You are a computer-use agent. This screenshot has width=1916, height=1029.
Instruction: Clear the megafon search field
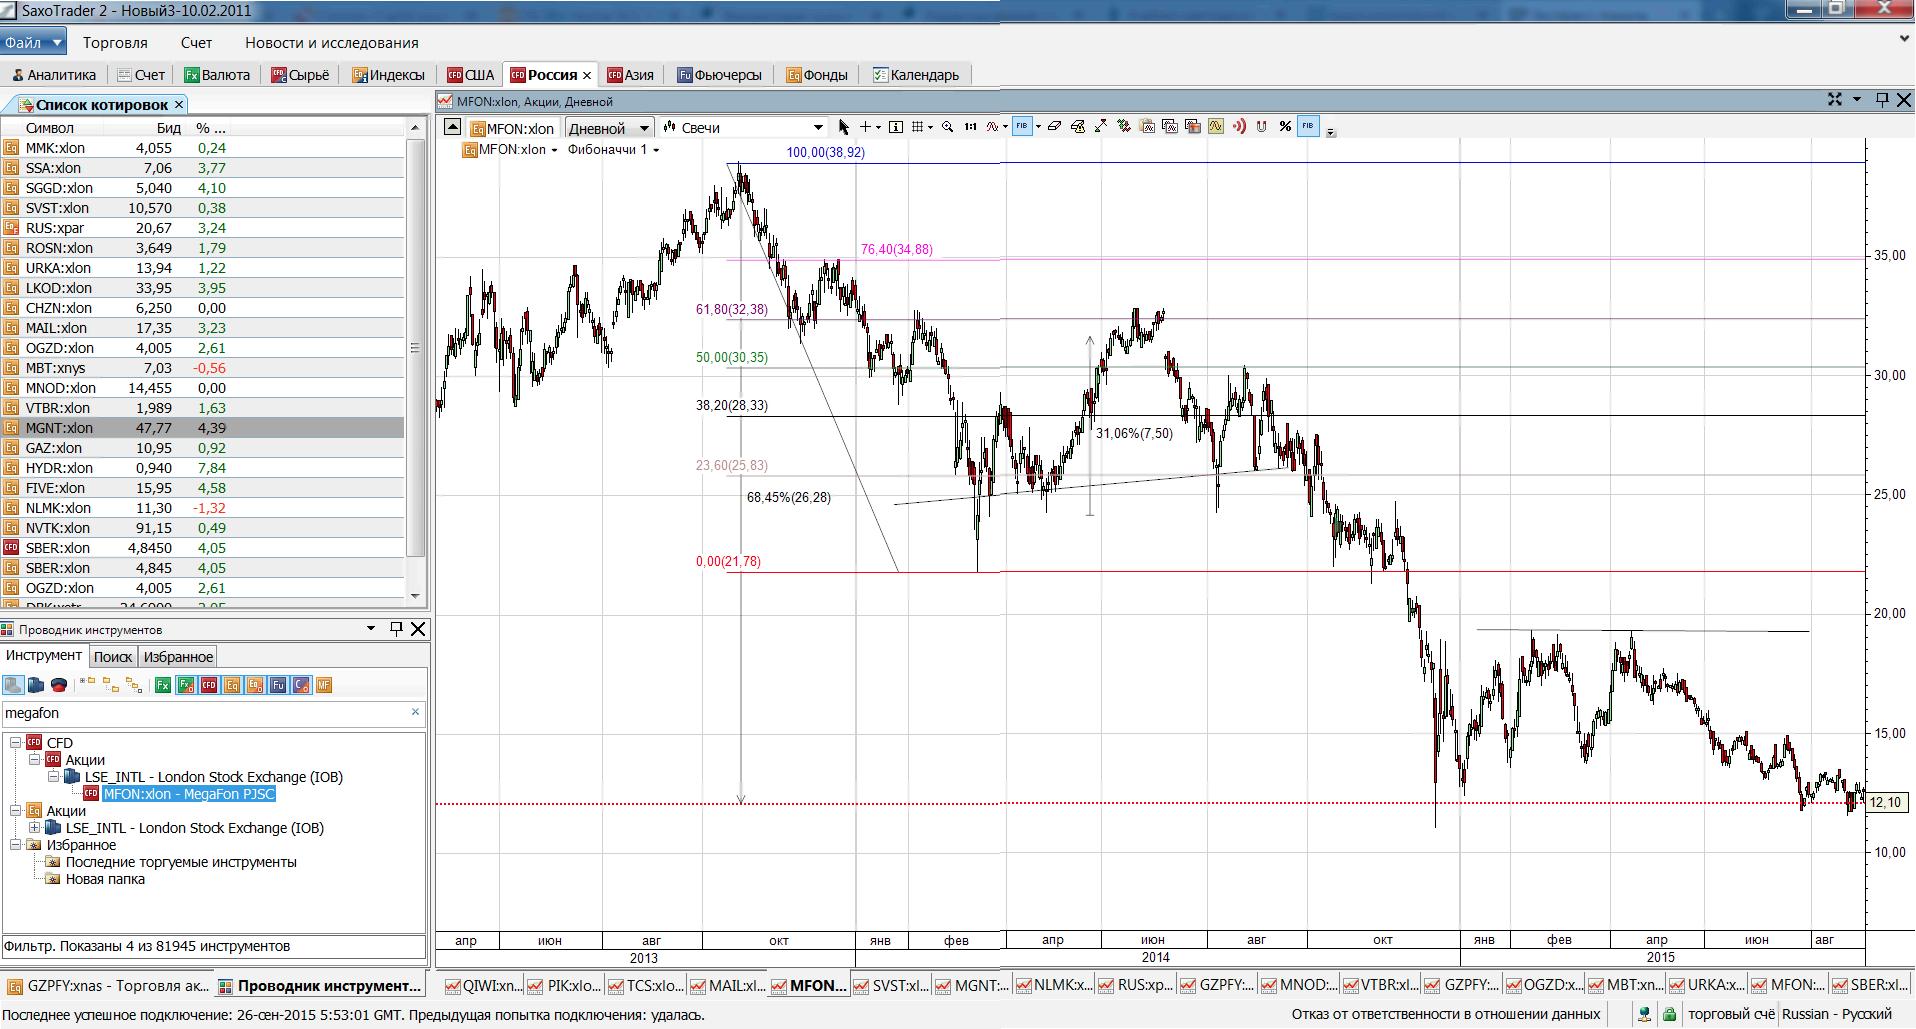pos(415,712)
